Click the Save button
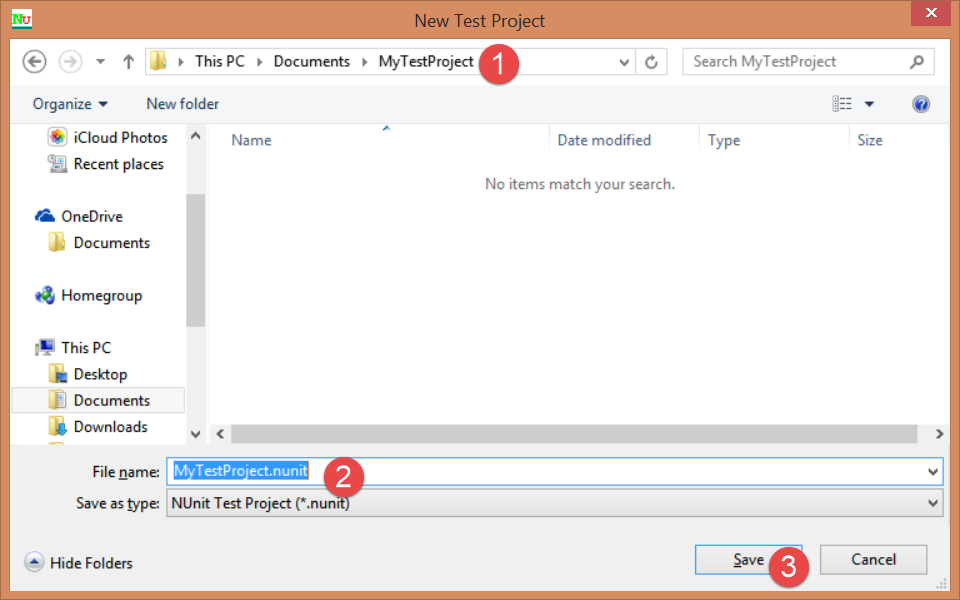 point(748,560)
